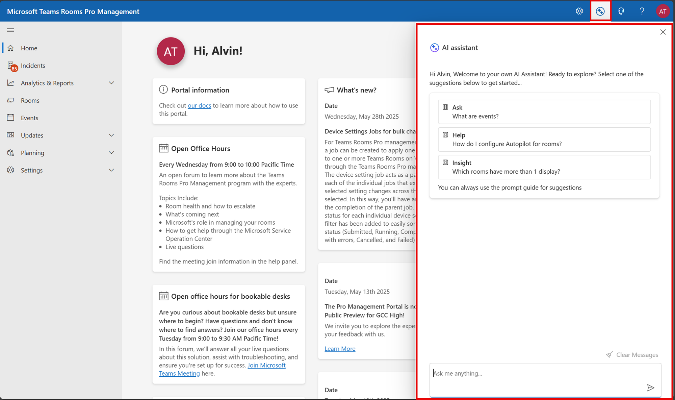
Task: Open the help question mark icon
Action: pos(642,12)
